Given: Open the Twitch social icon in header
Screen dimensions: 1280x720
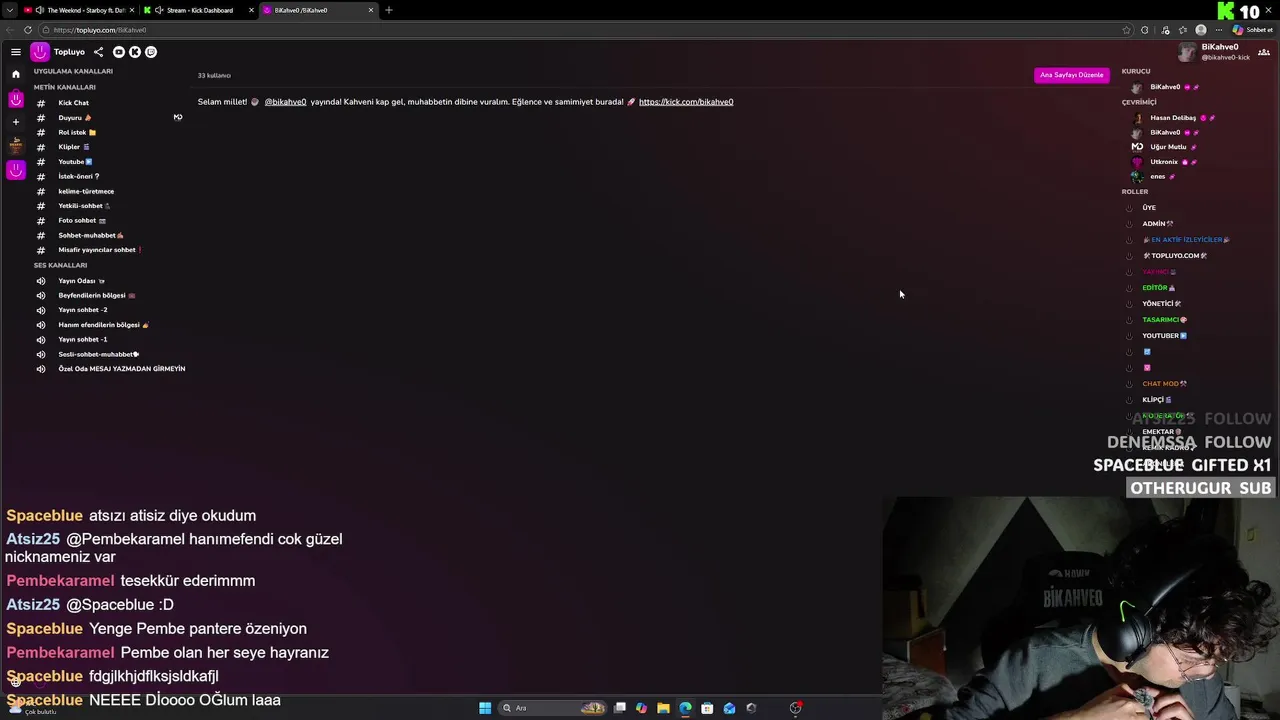Looking at the screenshot, I should [151, 52].
